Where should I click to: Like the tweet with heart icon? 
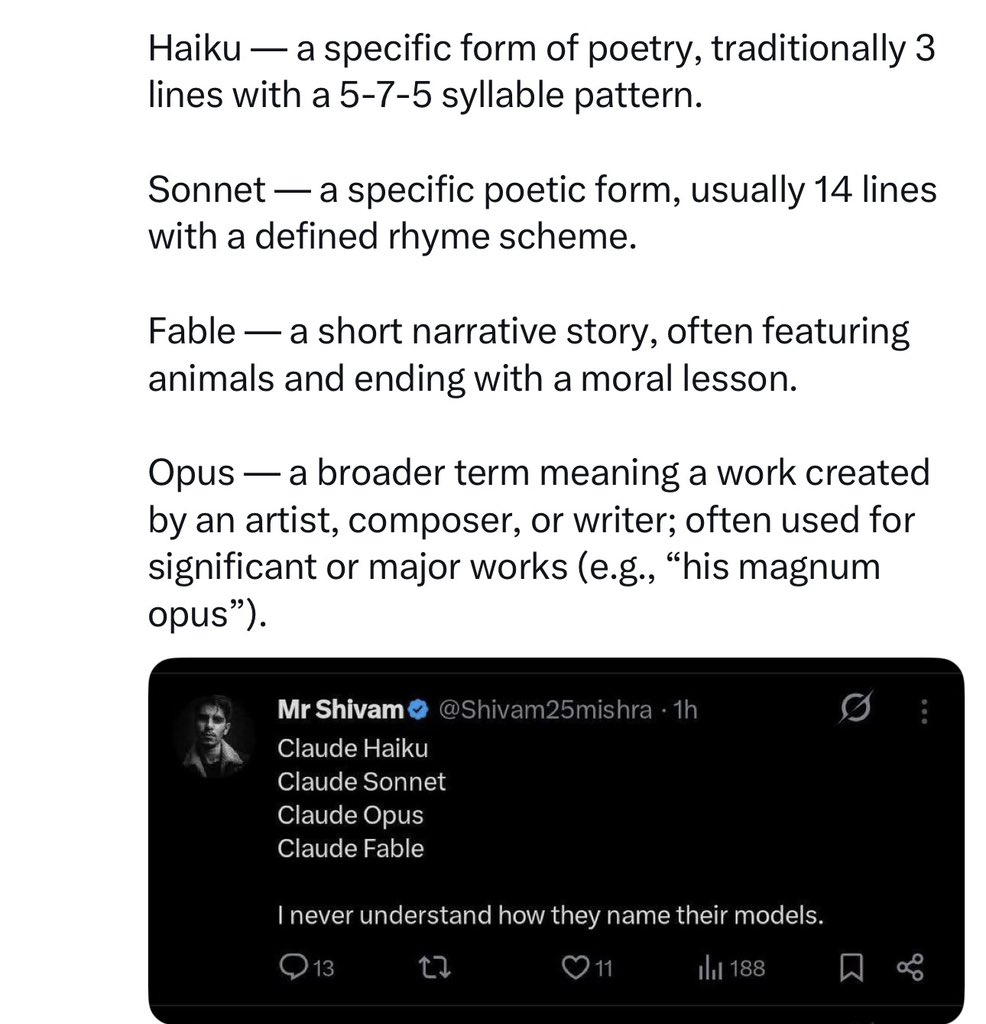575,967
